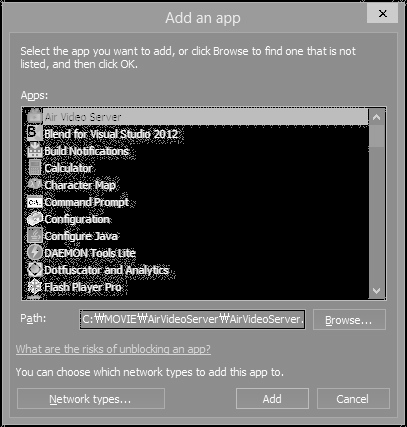Viewport: 407px width, 427px height.
Task: Open 'What are the risks of unblocking an app?'
Action: pyautogui.click(x=113, y=349)
